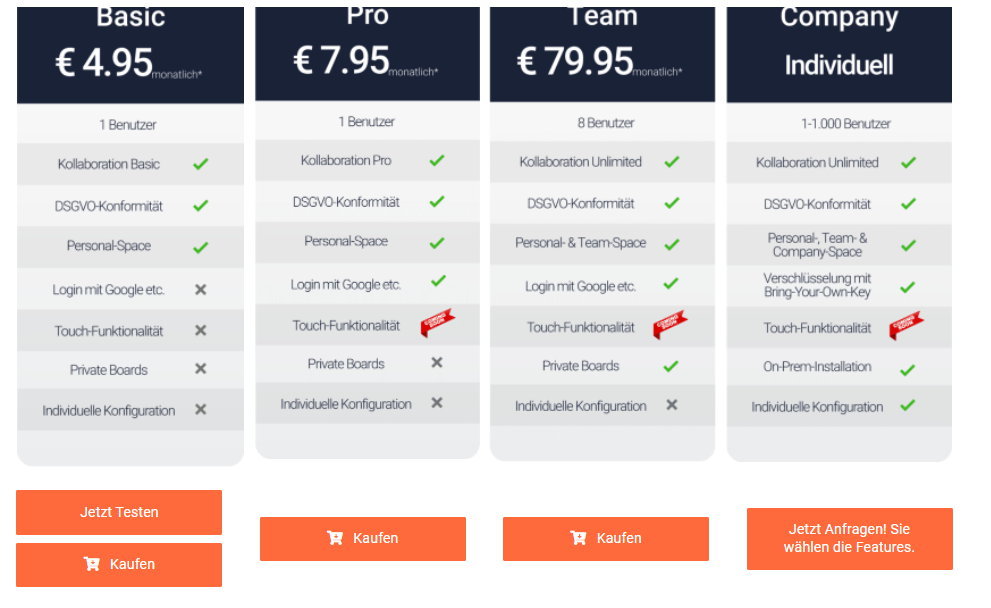Click Kaufen button under Pro plan

coord(363,538)
